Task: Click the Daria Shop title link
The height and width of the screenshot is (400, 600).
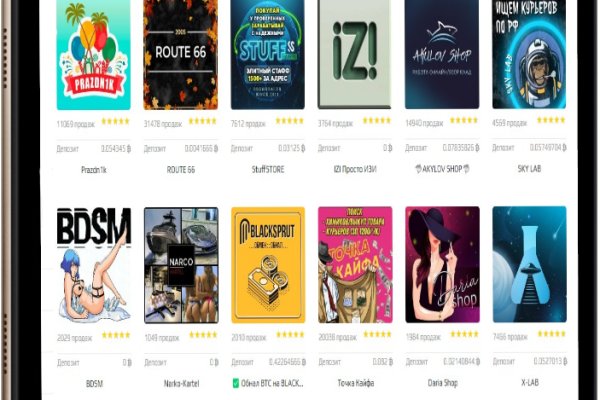Action: (x=442, y=382)
